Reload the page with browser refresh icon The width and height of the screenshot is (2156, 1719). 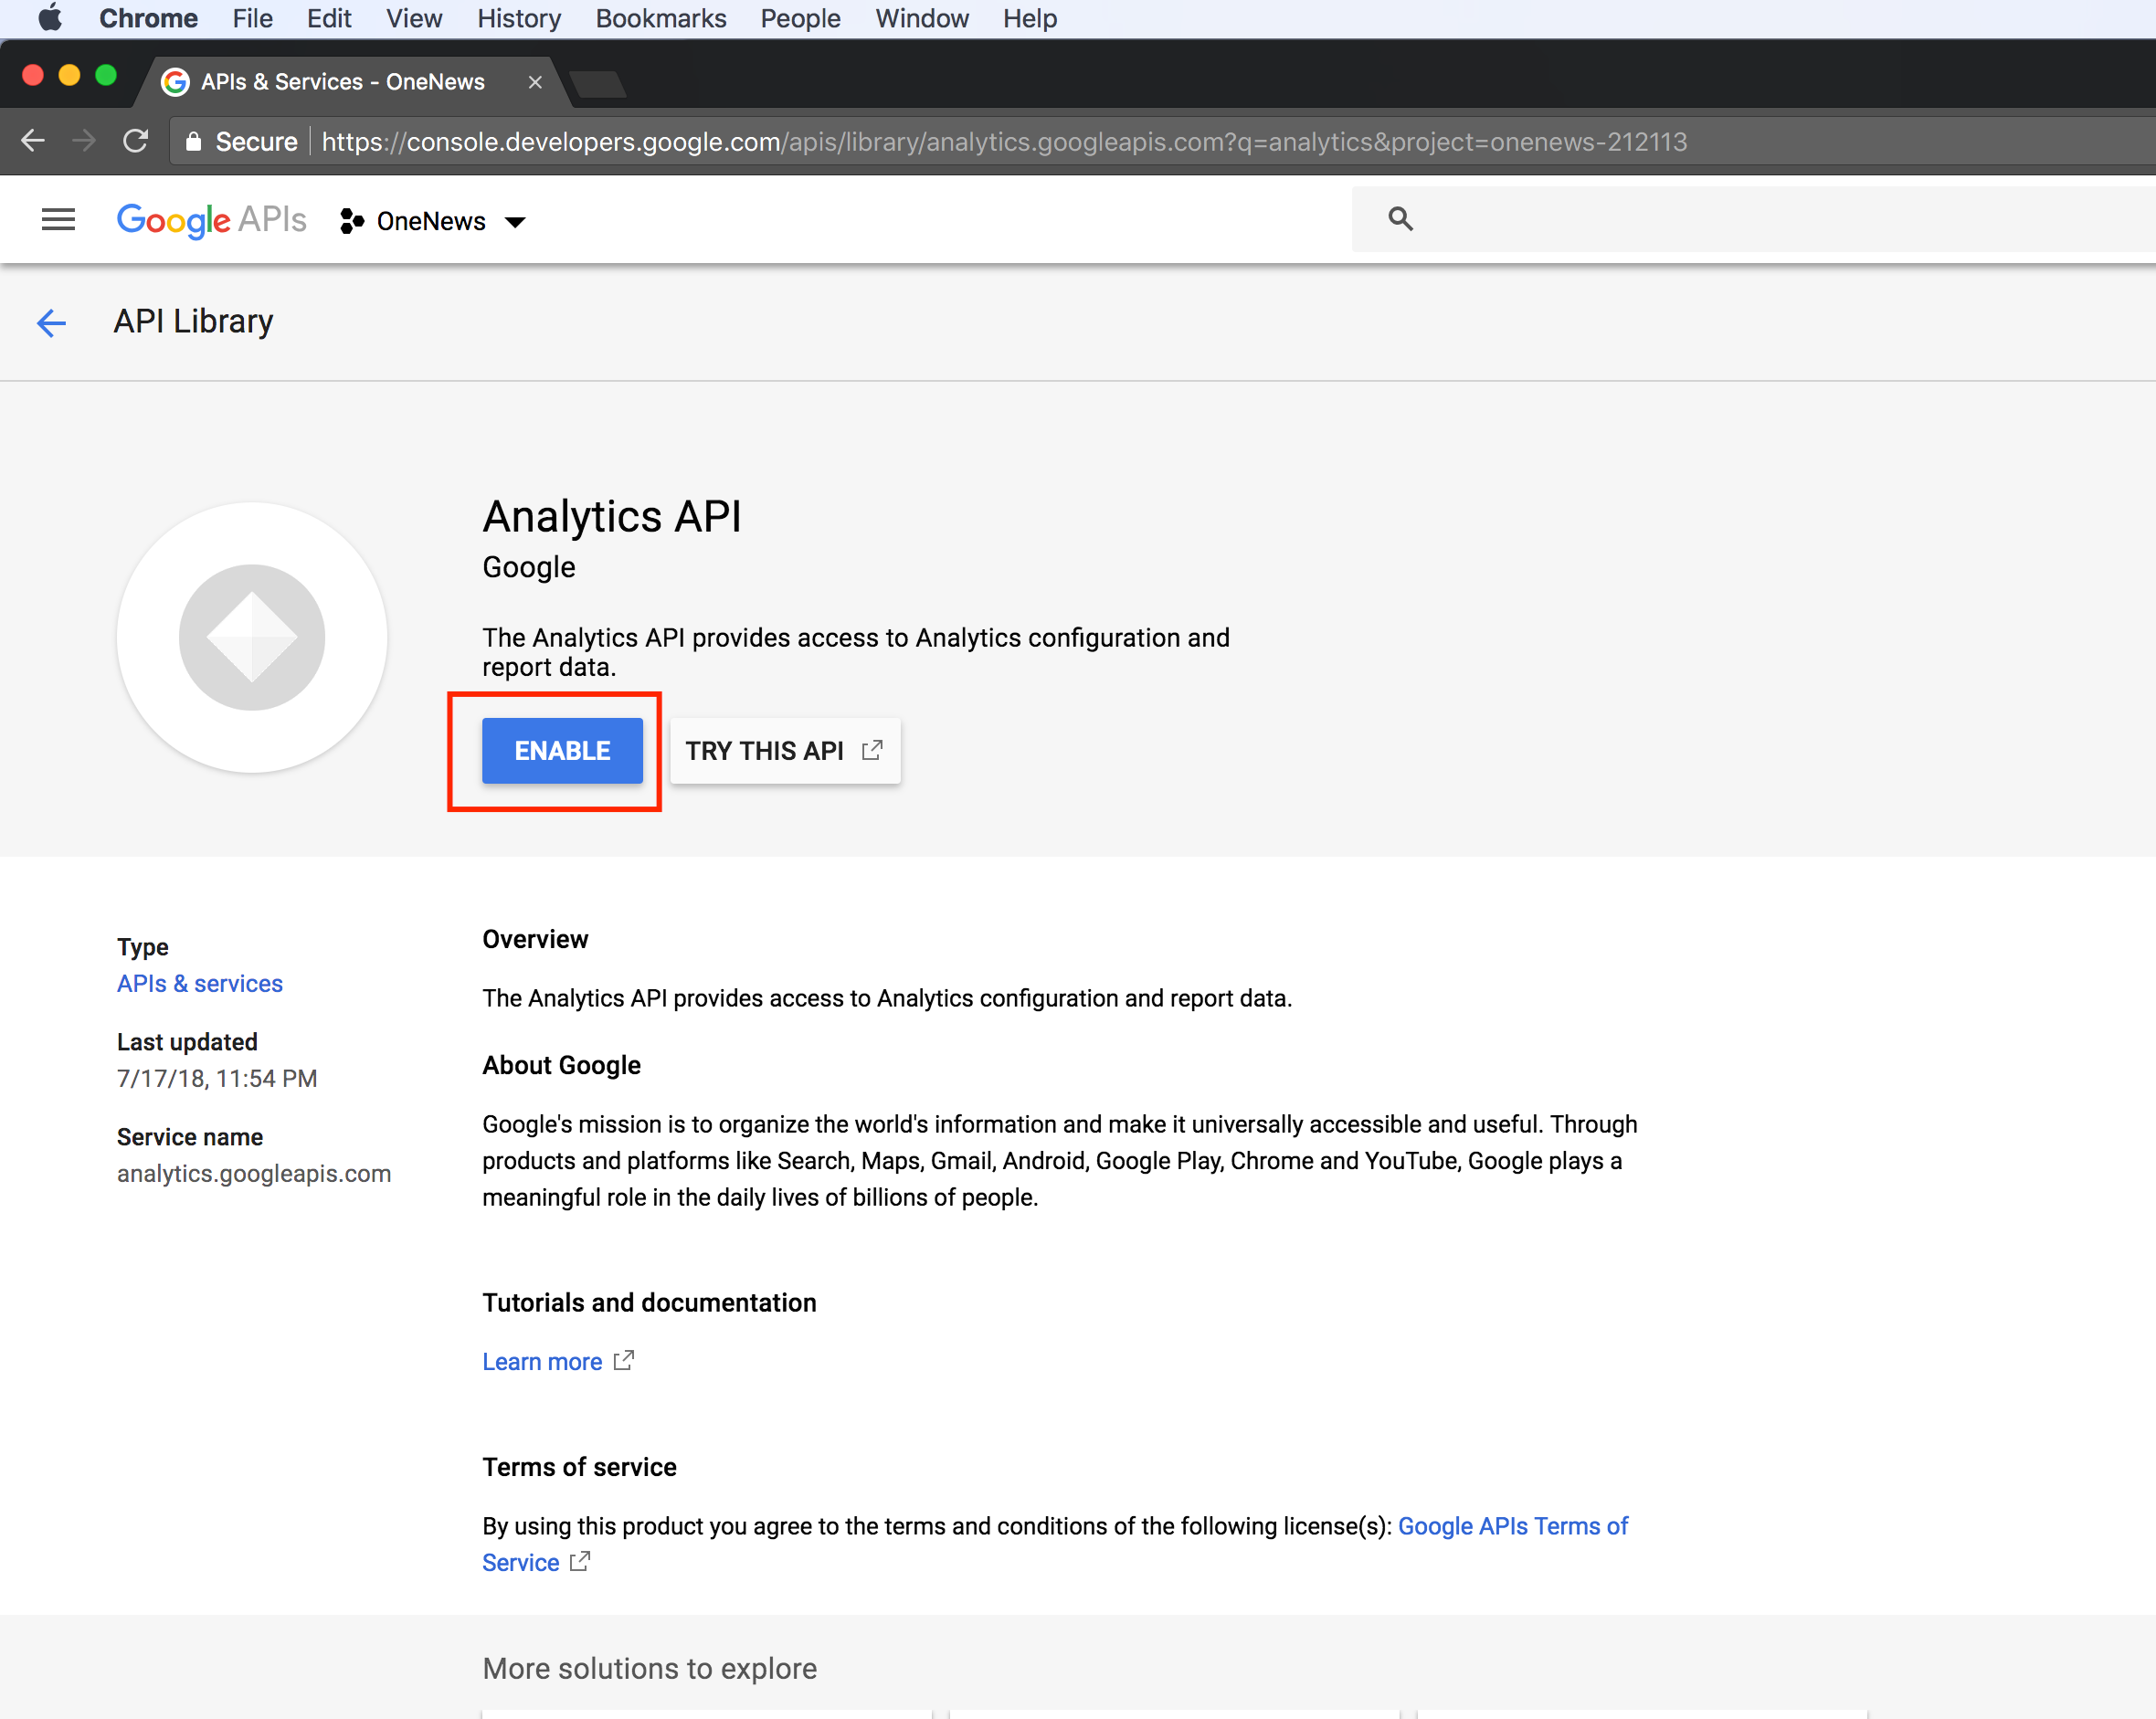[136, 141]
